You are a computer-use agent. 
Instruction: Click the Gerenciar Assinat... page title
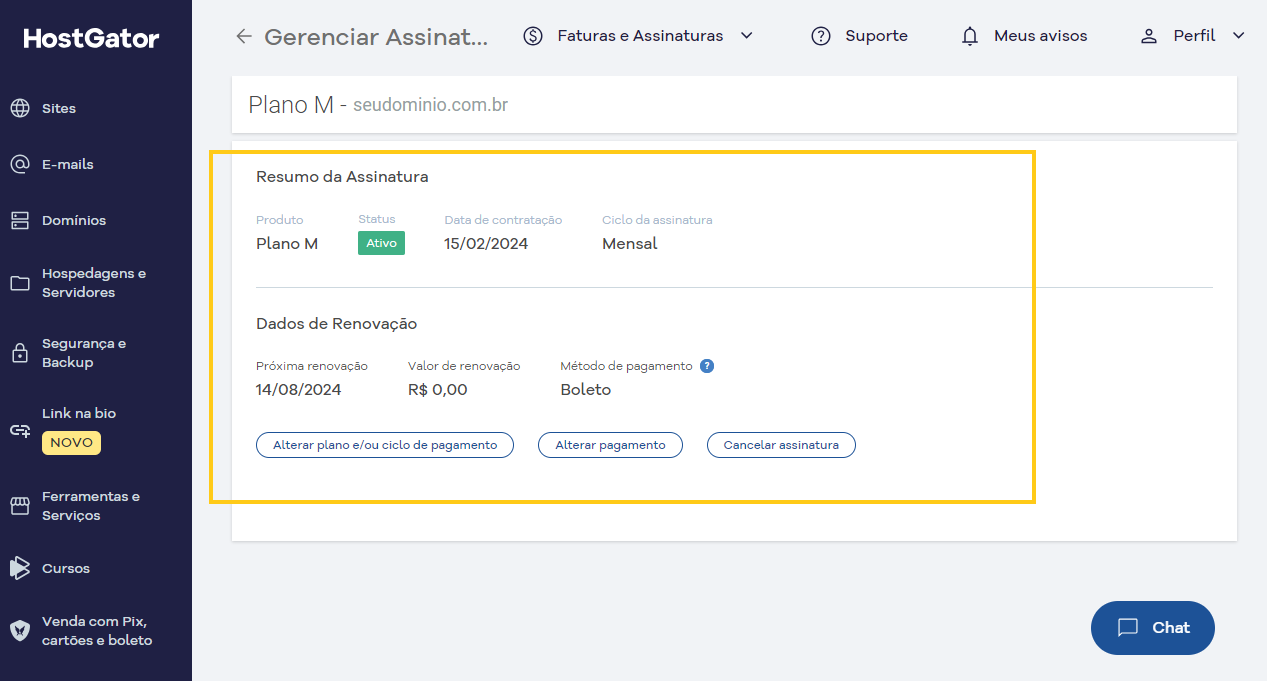click(x=377, y=37)
